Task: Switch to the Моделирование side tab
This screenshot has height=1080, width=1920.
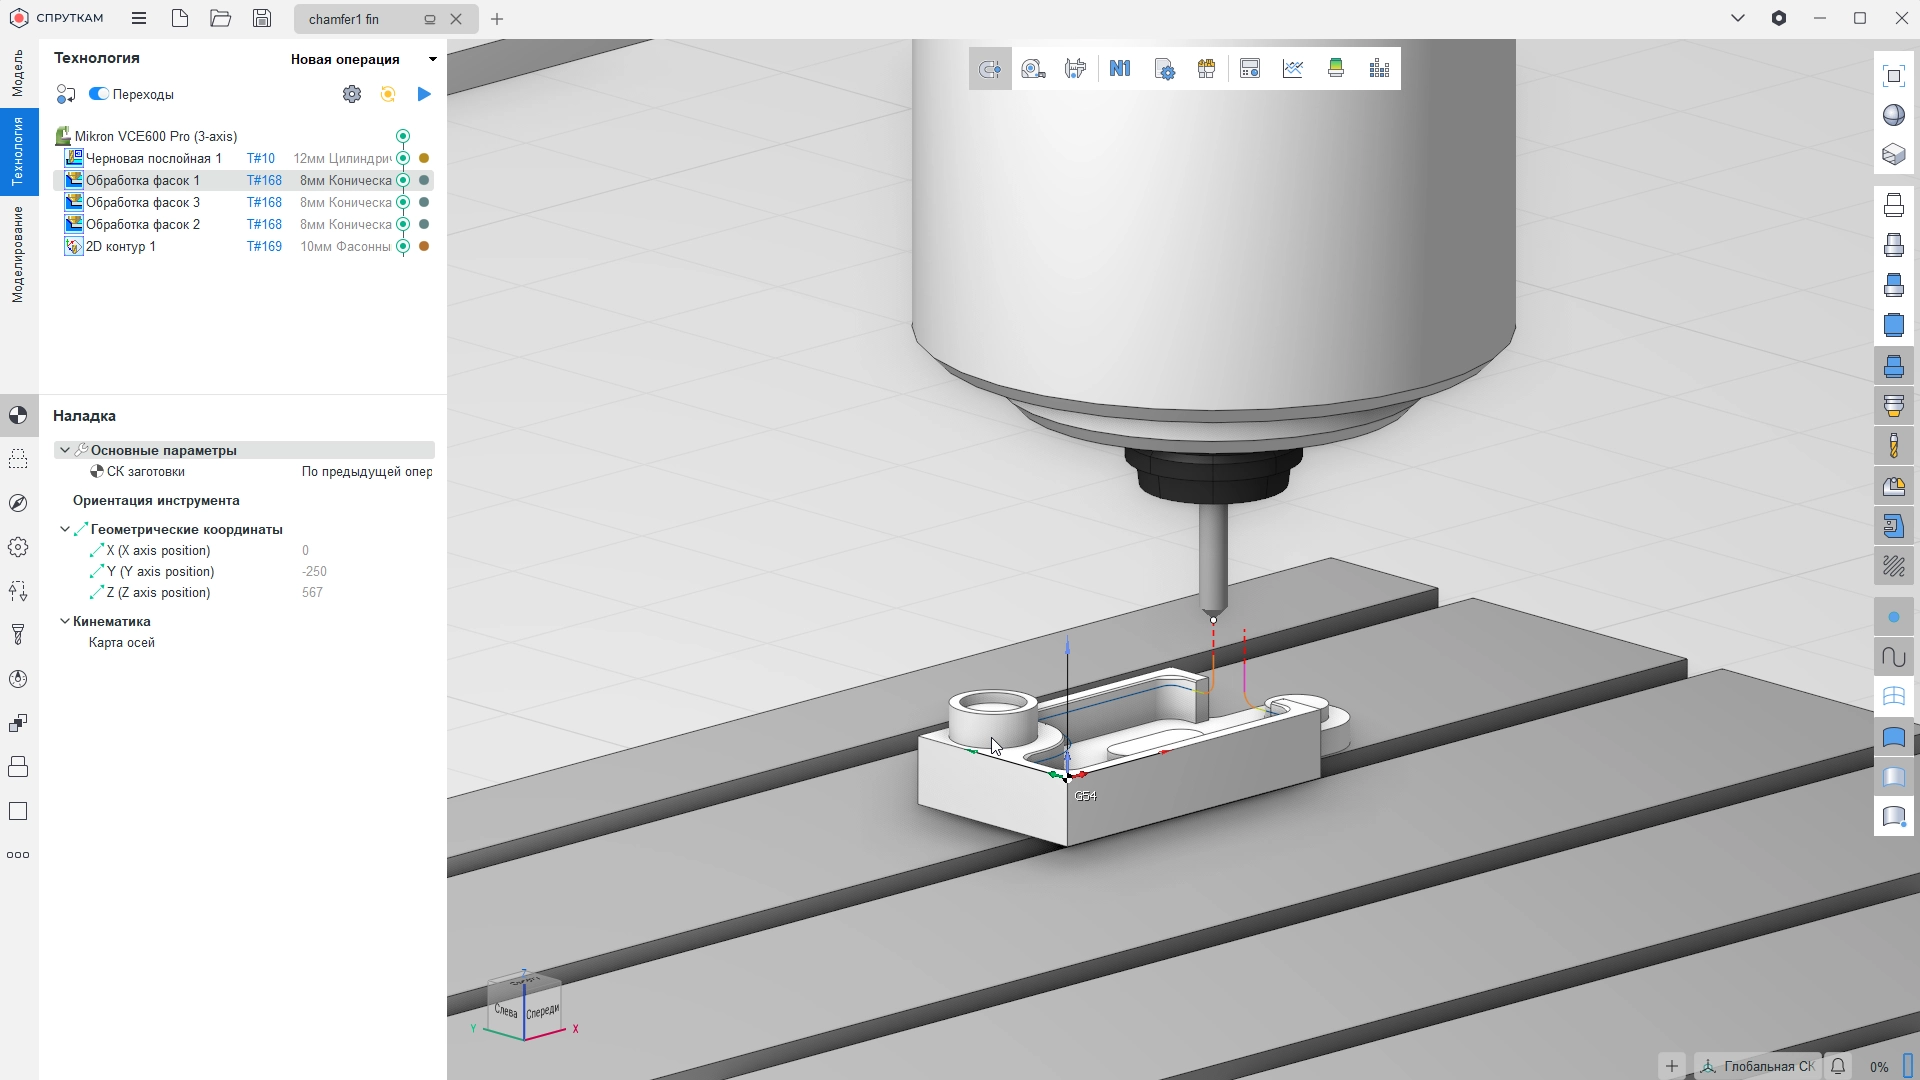Action: (x=18, y=255)
